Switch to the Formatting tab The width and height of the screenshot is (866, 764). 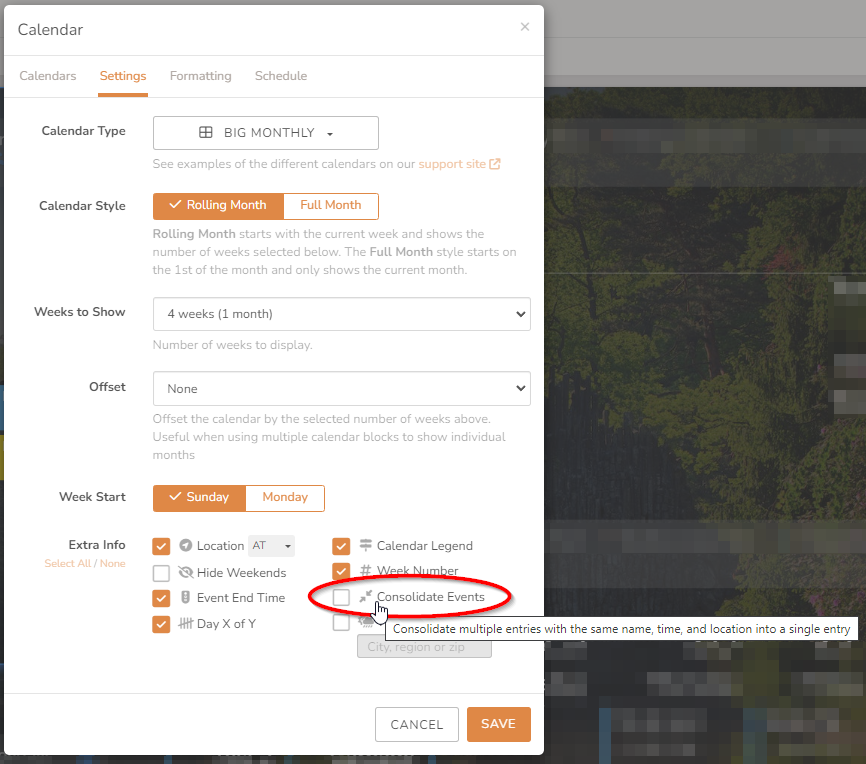pos(200,75)
